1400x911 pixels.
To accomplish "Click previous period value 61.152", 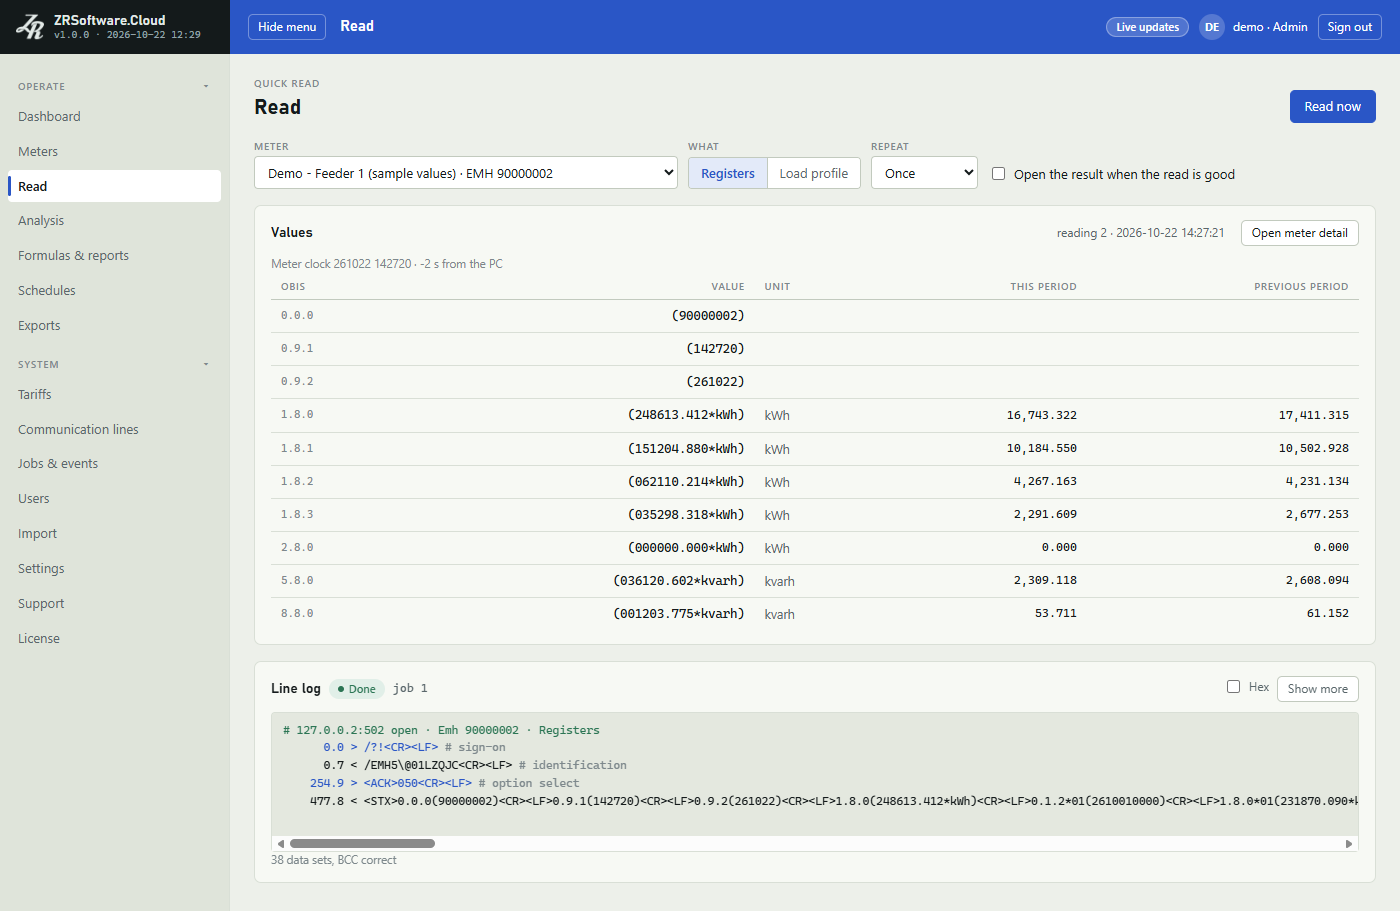I will click(x=1327, y=614).
